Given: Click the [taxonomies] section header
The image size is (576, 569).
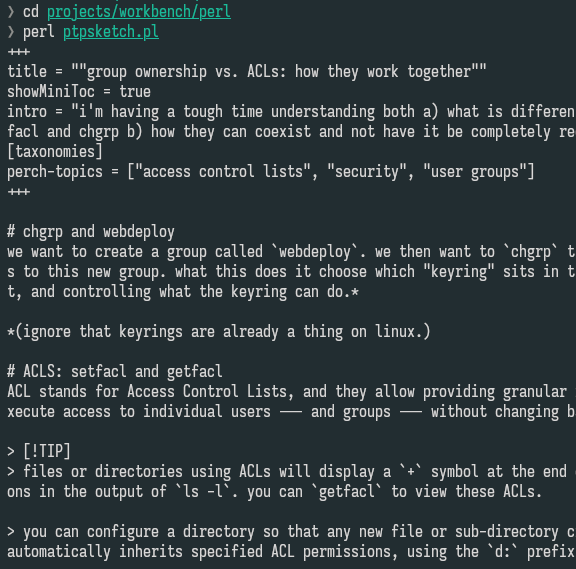Looking at the screenshot, I should [55, 152].
